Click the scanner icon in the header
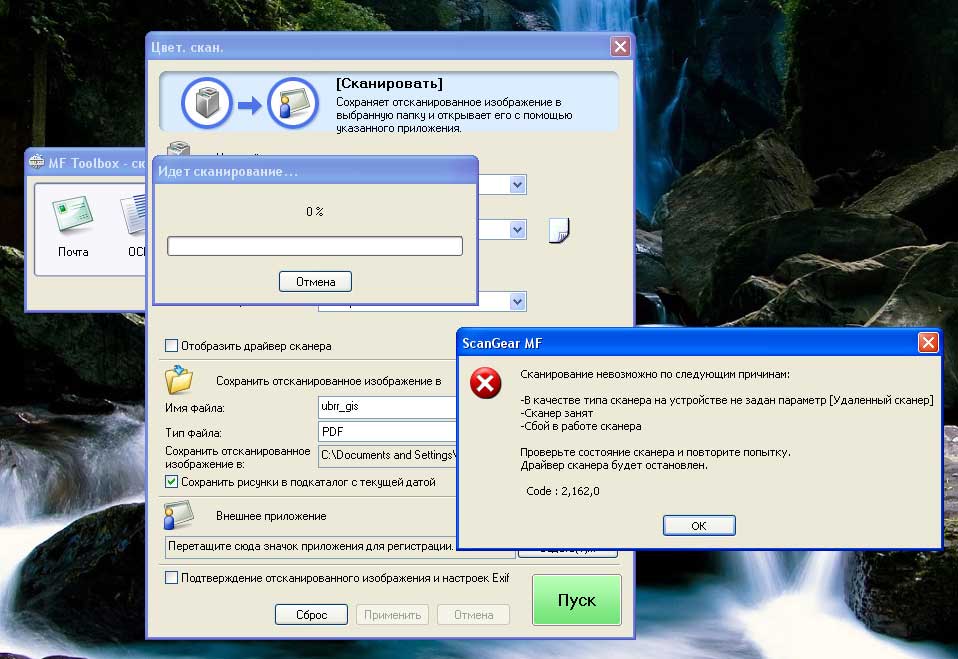 click(207, 103)
